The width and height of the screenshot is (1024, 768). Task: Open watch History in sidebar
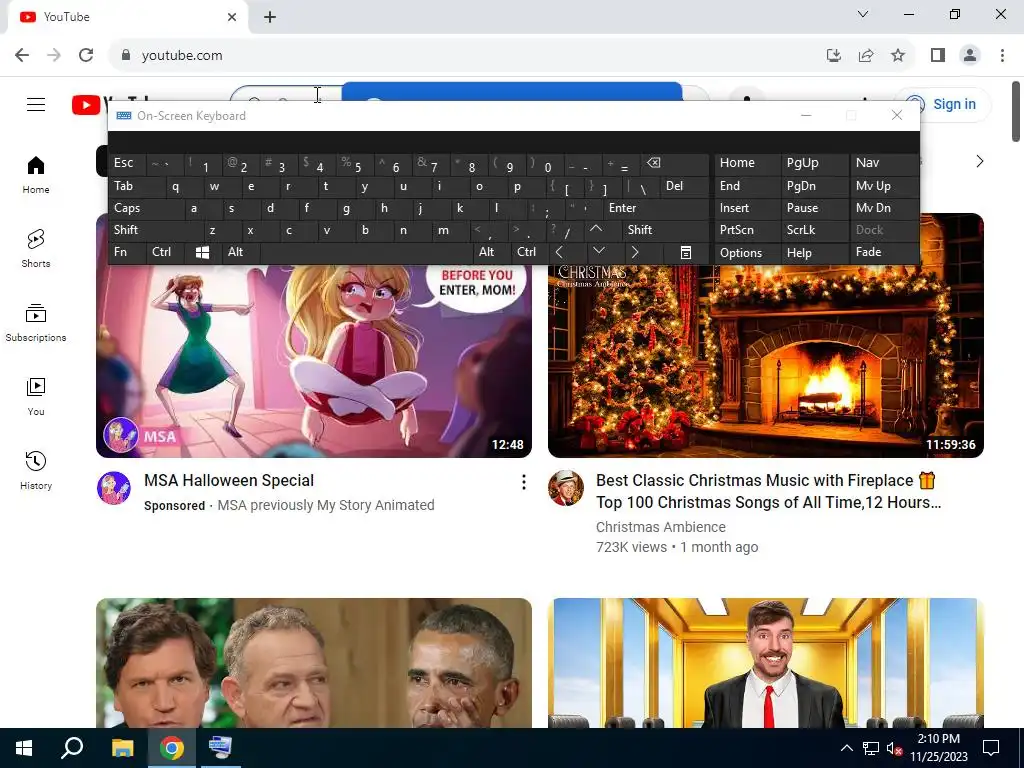pos(36,470)
